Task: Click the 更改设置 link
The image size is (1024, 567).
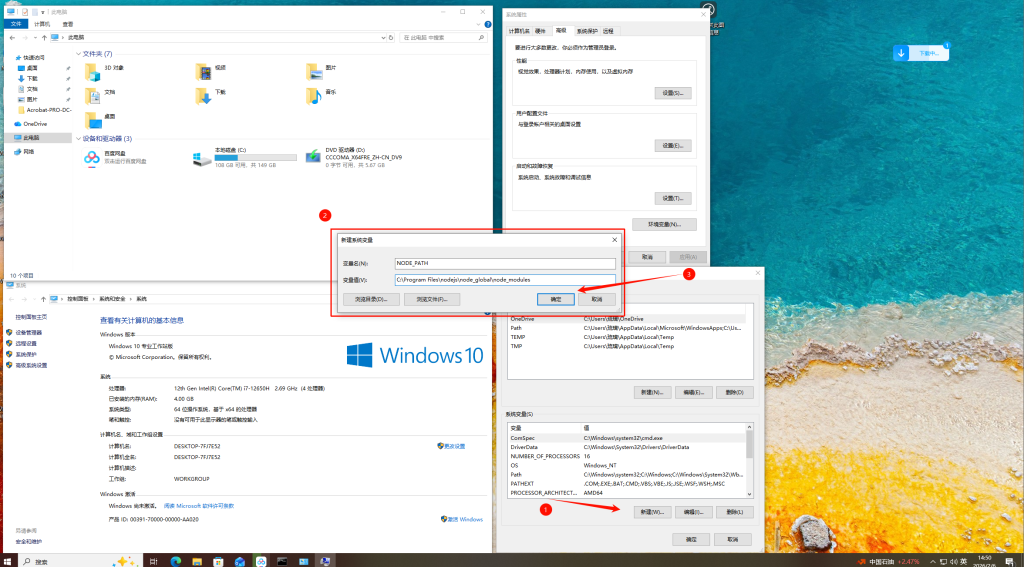Action: 455,446
